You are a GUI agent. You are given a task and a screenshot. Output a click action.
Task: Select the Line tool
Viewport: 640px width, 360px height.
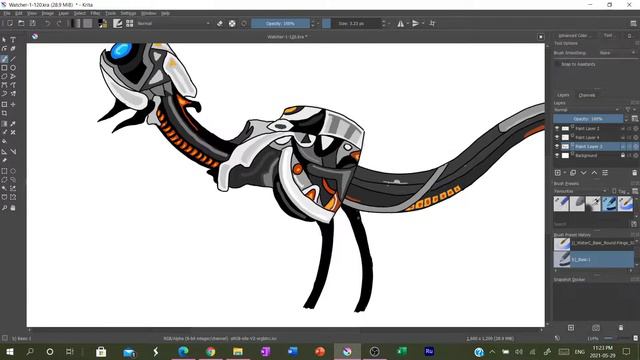13,59
